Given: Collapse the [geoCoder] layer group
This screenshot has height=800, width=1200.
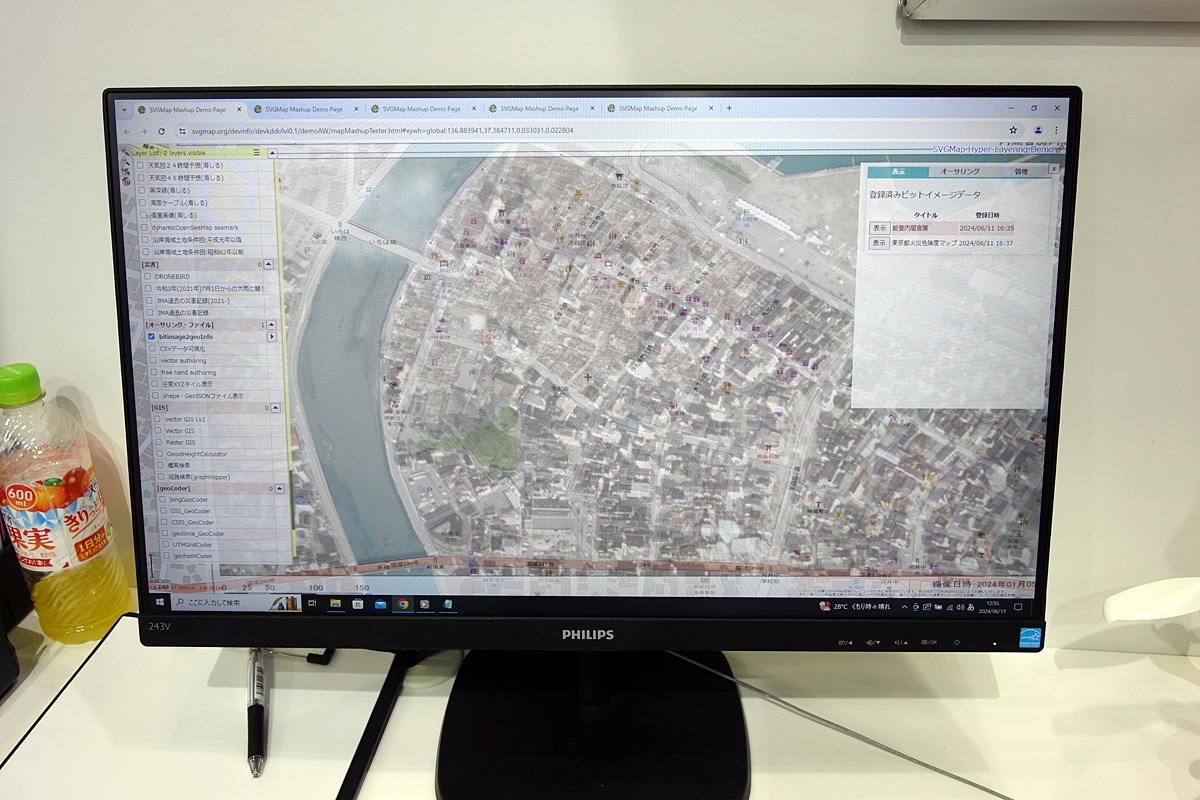Looking at the screenshot, I should pyautogui.click(x=281, y=488).
